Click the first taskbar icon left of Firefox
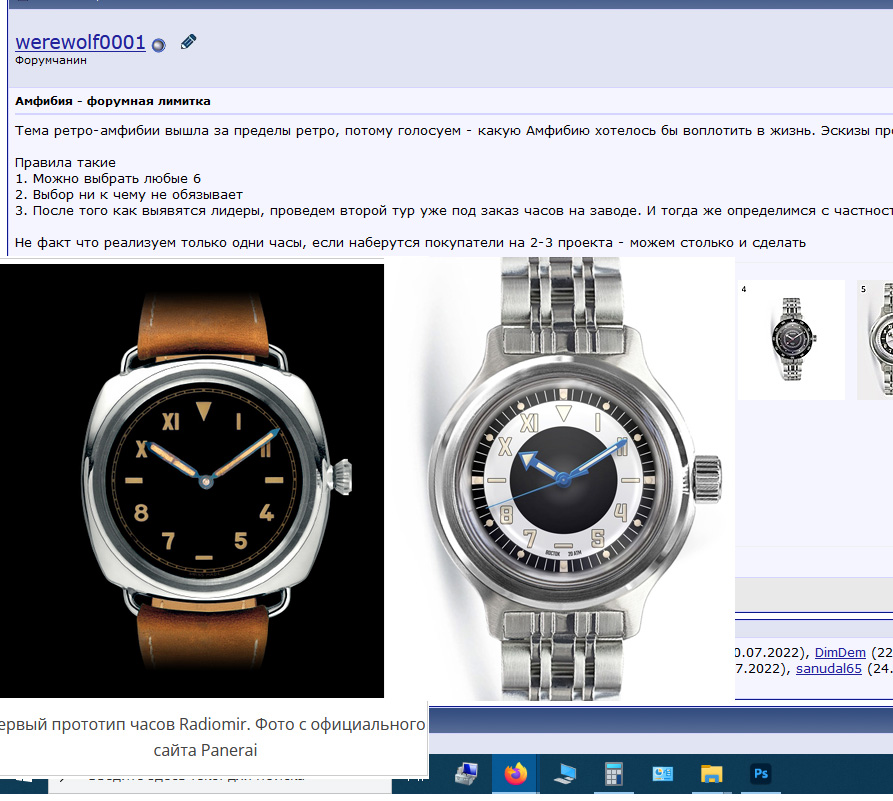Screen dimensions: 893x801 (x=467, y=774)
